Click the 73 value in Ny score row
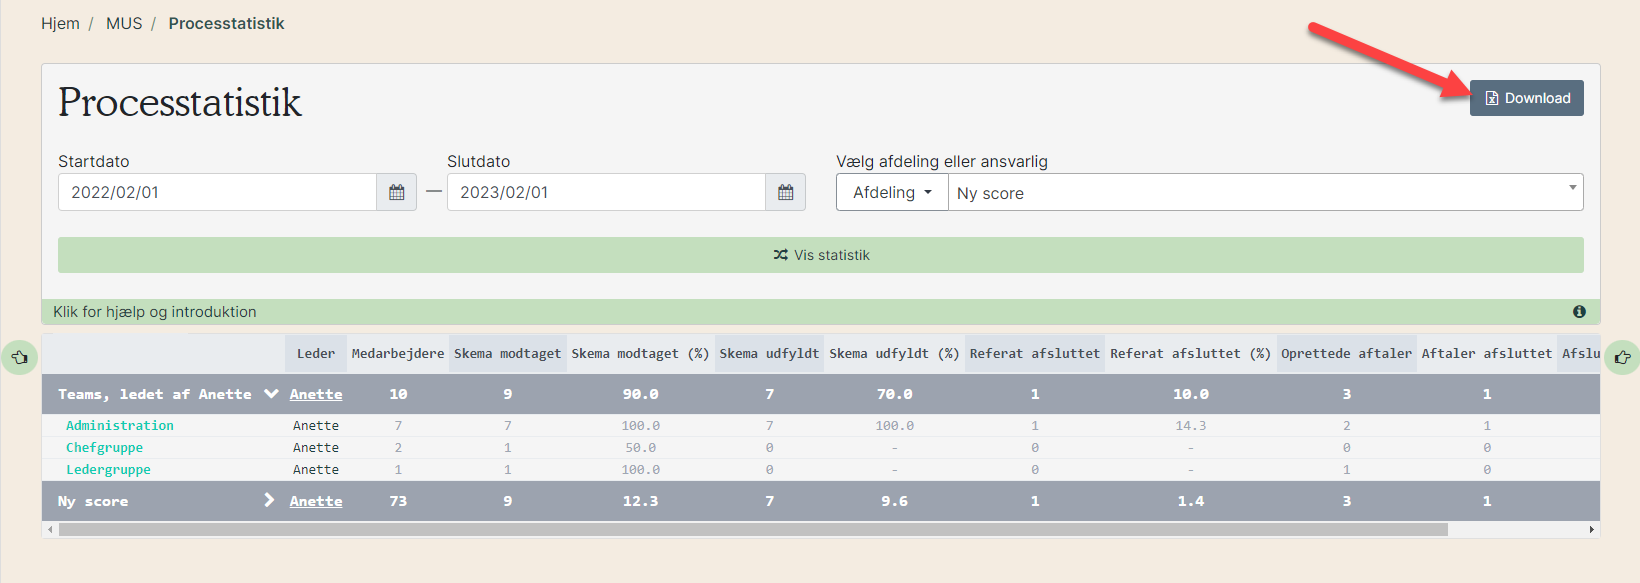This screenshot has width=1640, height=583. click(x=398, y=501)
